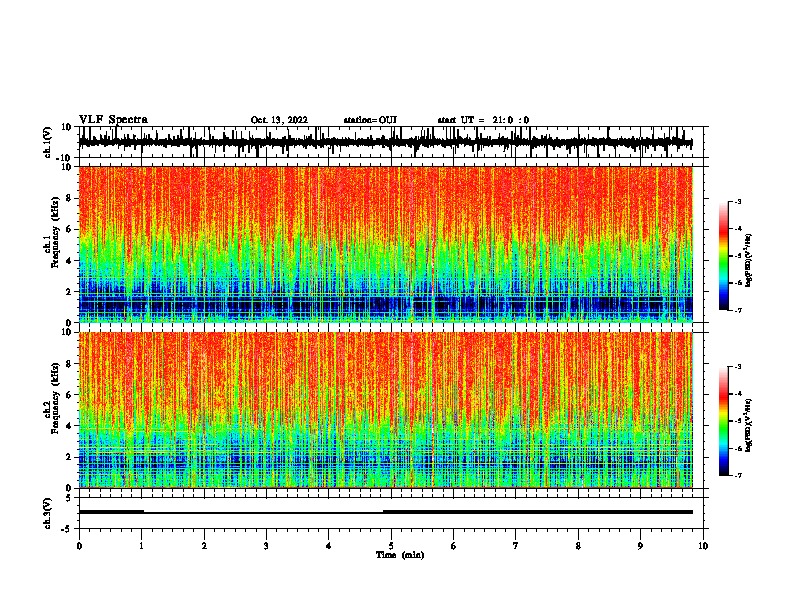This screenshot has width=792, height=612.
Task: Click the time axis tick label "5"
Action: [391, 546]
